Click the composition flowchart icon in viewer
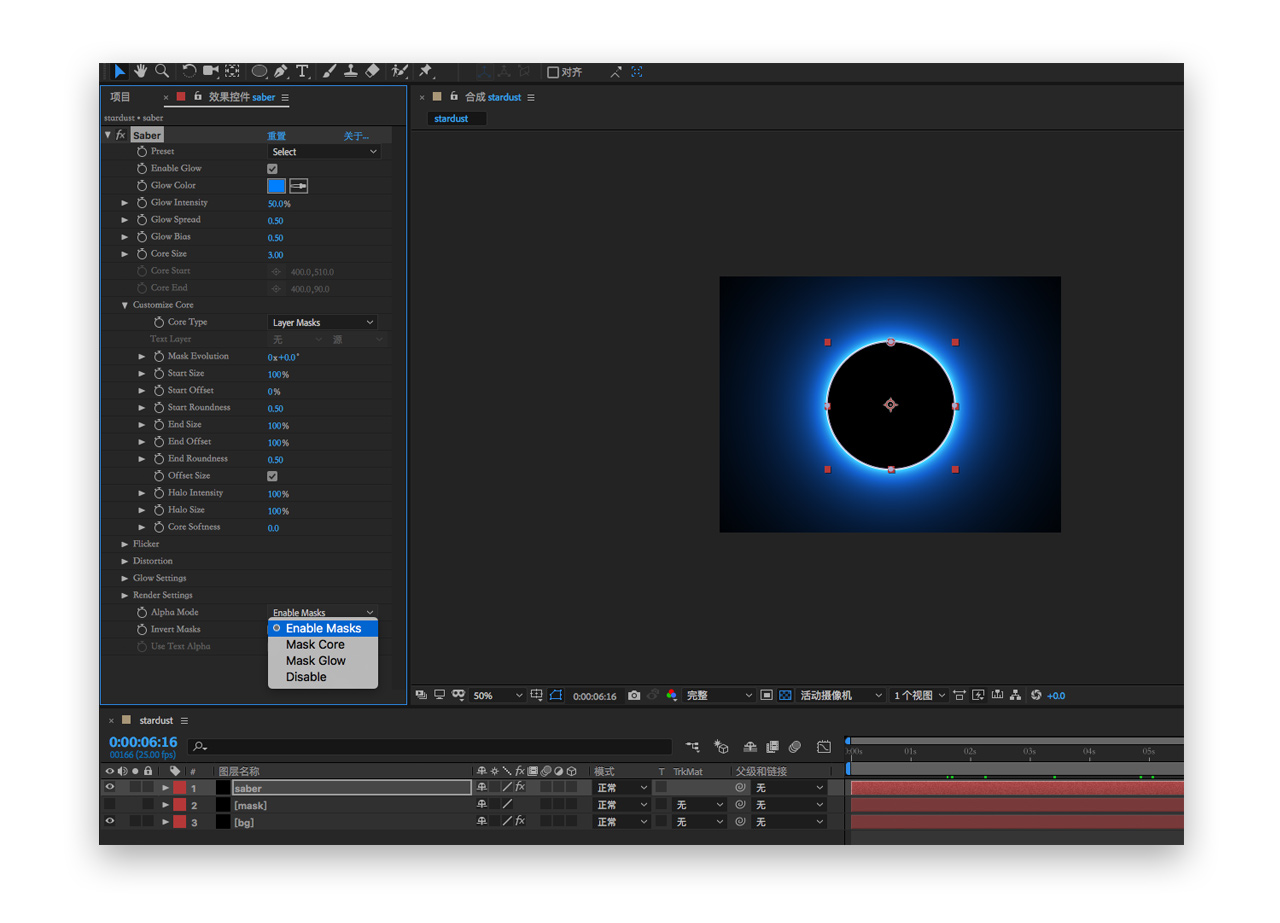 (x=1016, y=695)
